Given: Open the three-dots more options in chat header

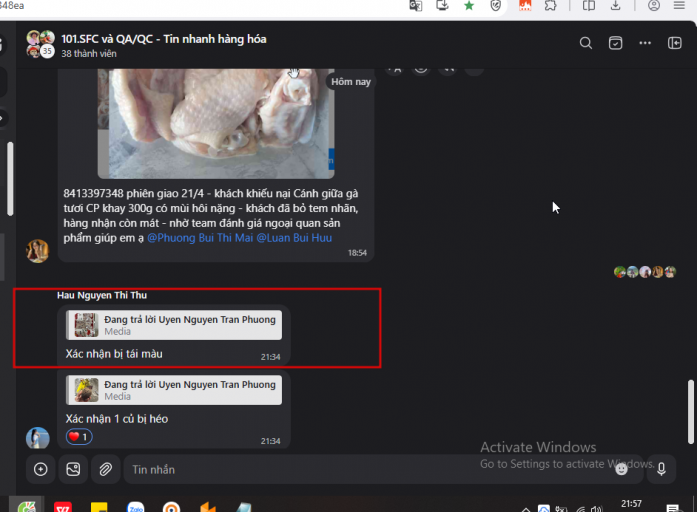Looking at the screenshot, I should pos(645,43).
